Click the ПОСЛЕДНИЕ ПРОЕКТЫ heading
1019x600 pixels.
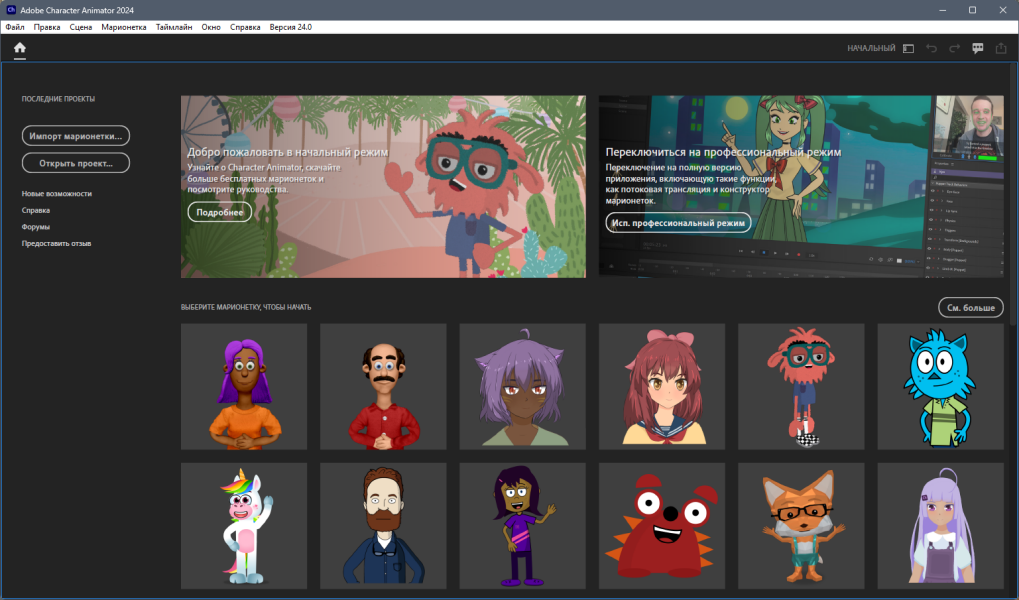(x=58, y=99)
